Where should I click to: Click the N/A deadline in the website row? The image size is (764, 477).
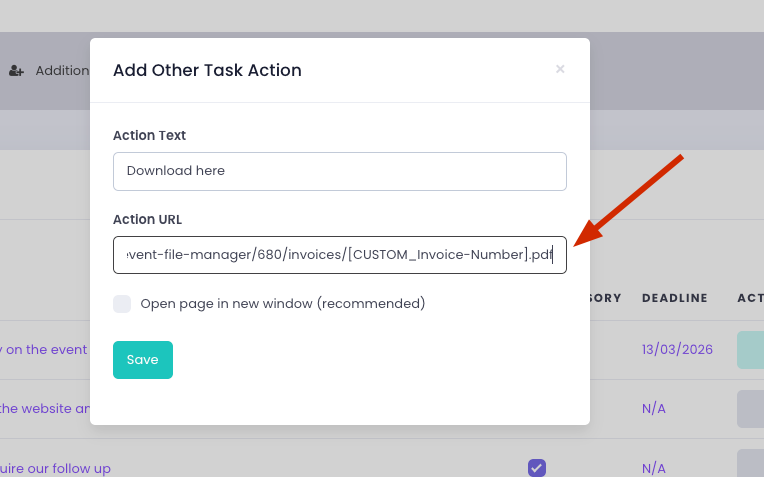click(x=653, y=408)
